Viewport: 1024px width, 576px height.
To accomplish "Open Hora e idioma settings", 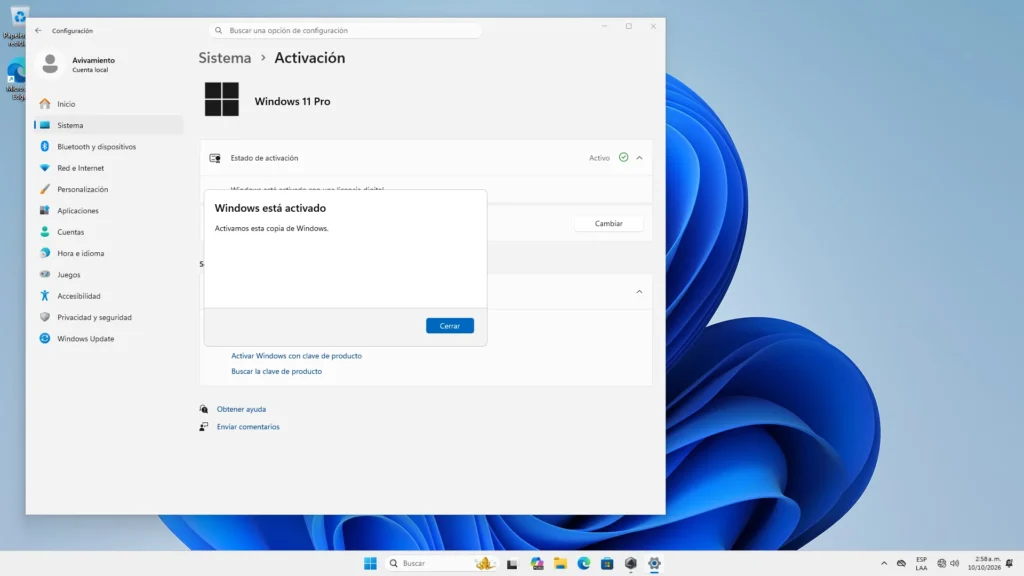I will [x=108, y=253].
